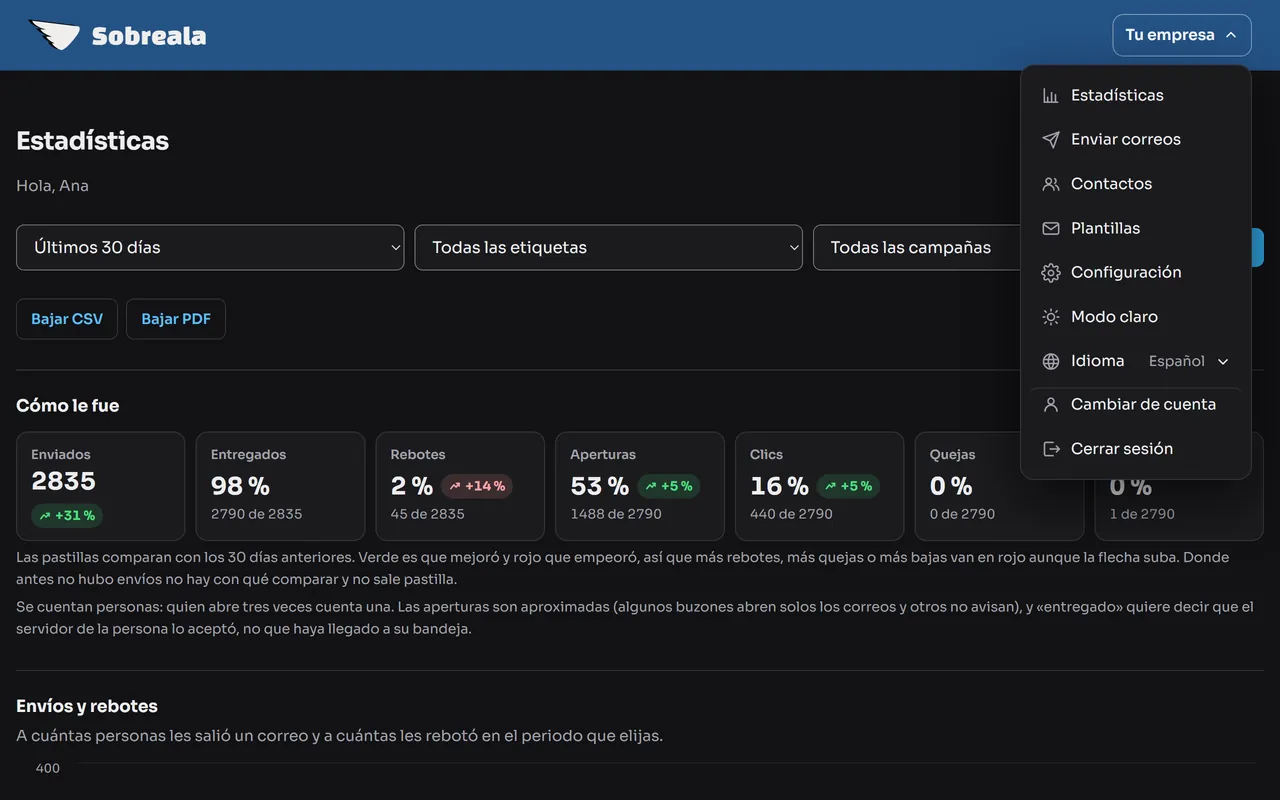1280x800 pixels.
Task: Collapse the Tu empresa account menu
Action: (x=1182, y=35)
